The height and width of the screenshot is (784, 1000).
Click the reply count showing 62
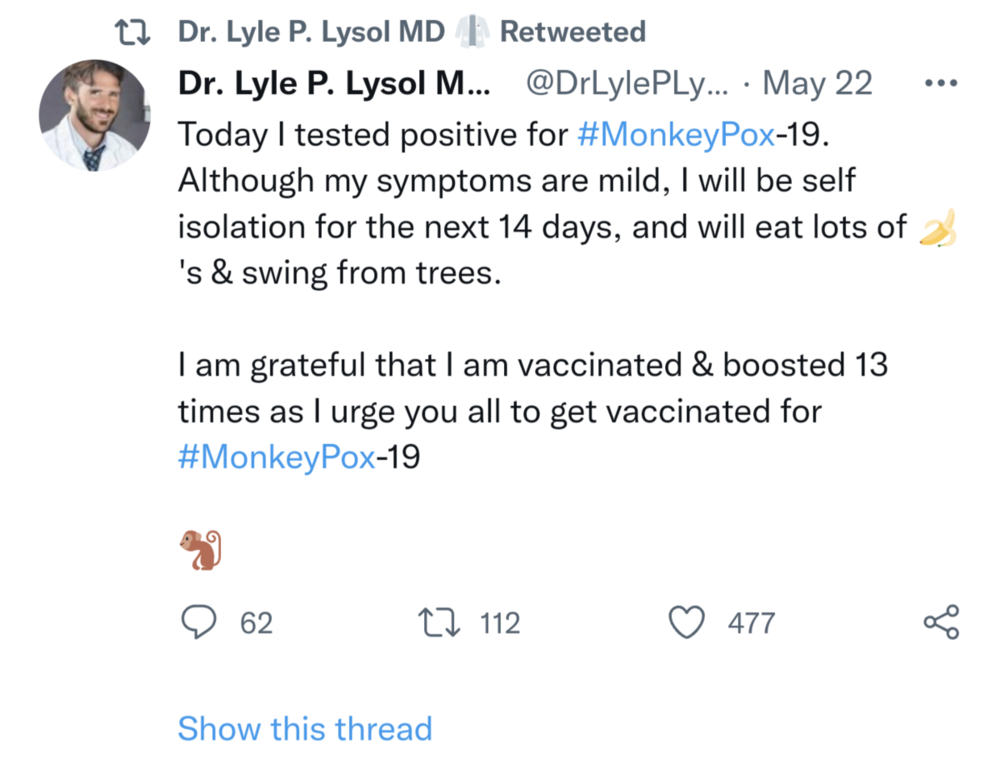[x=256, y=622]
